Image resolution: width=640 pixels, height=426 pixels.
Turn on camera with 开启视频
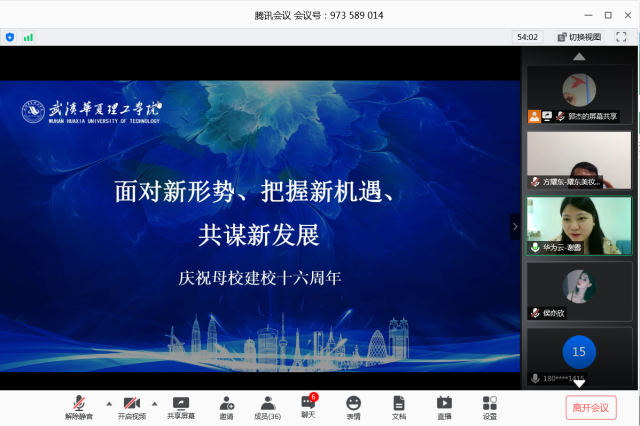click(x=132, y=408)
